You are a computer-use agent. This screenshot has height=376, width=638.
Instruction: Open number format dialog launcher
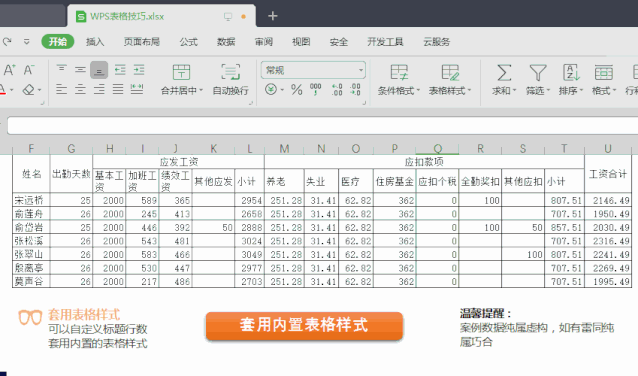coord(364,103)
